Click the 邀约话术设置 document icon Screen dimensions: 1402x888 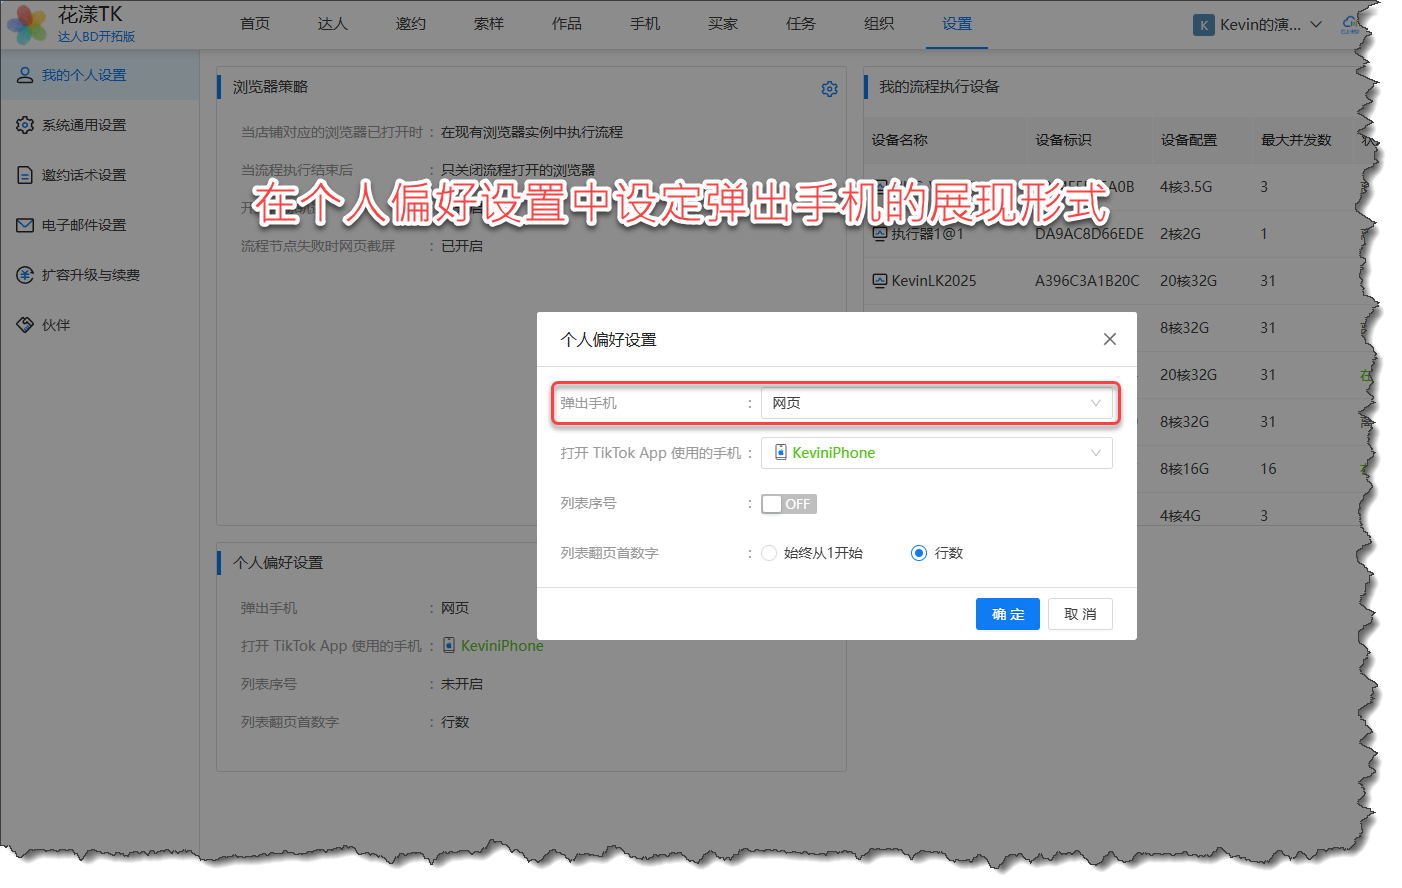coord(25,175)
